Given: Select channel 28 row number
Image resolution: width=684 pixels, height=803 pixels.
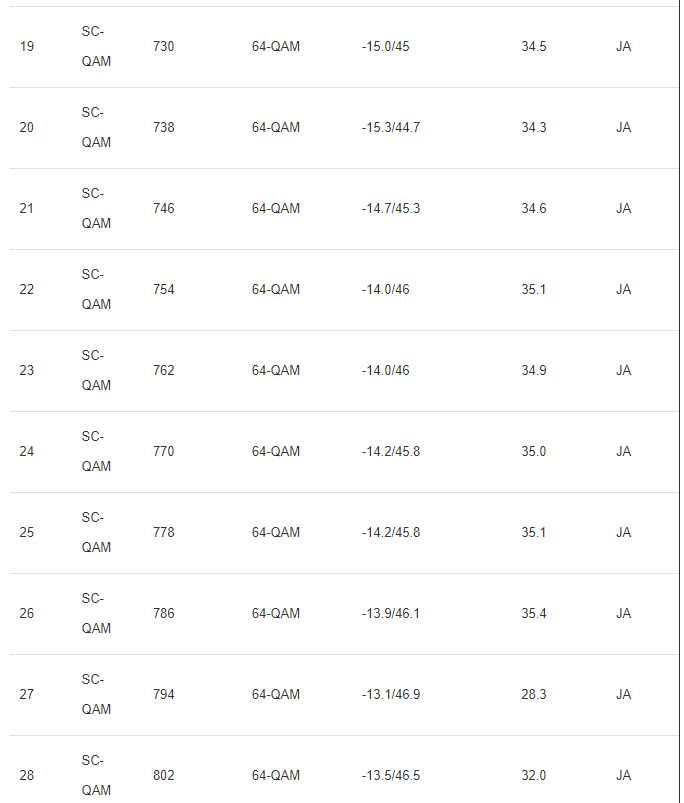Looking at the screenshot, I should (x=27, y=776).
